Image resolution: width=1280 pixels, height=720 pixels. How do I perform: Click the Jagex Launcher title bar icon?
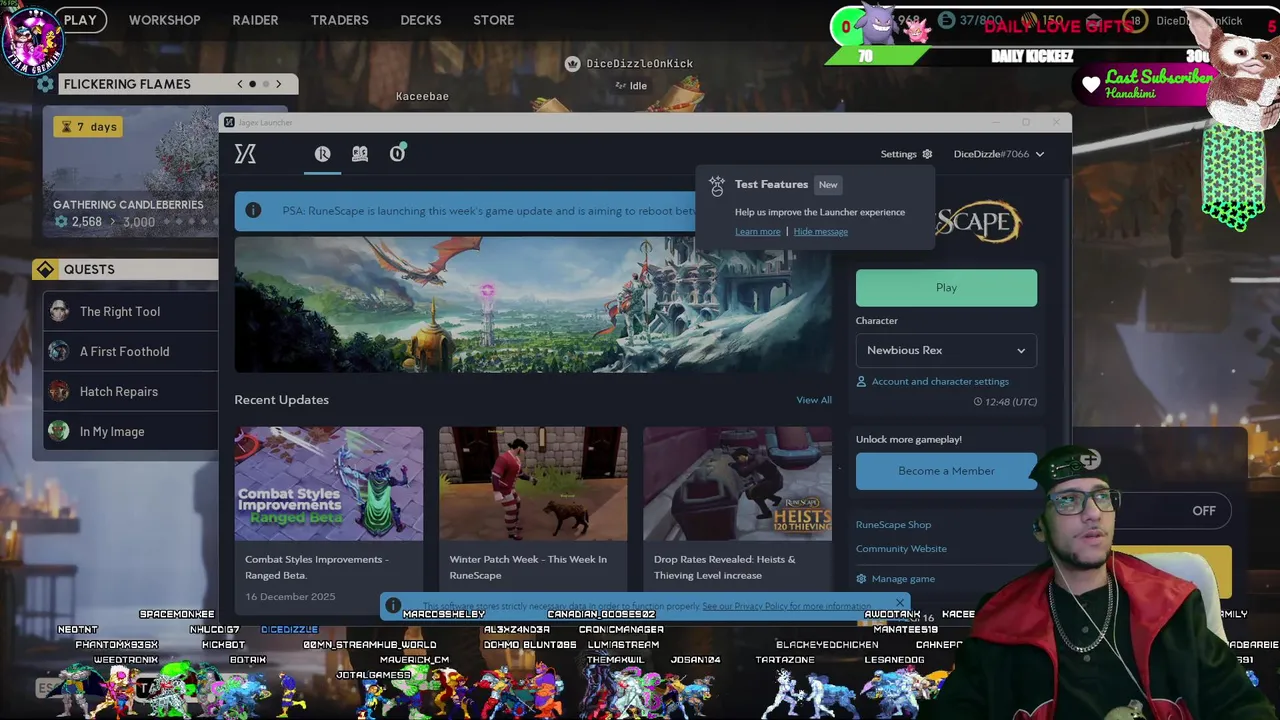point(229,122)
